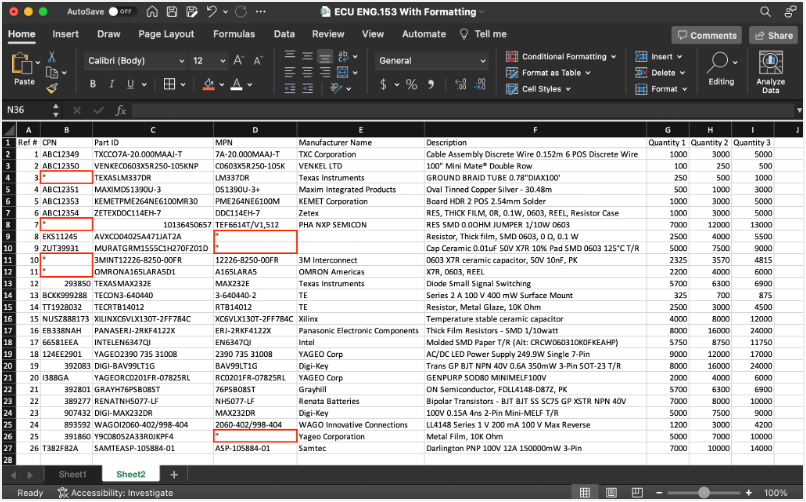Click the Cut scissors icon
Viewport: 806px width, 502px height.
[51, 57]
